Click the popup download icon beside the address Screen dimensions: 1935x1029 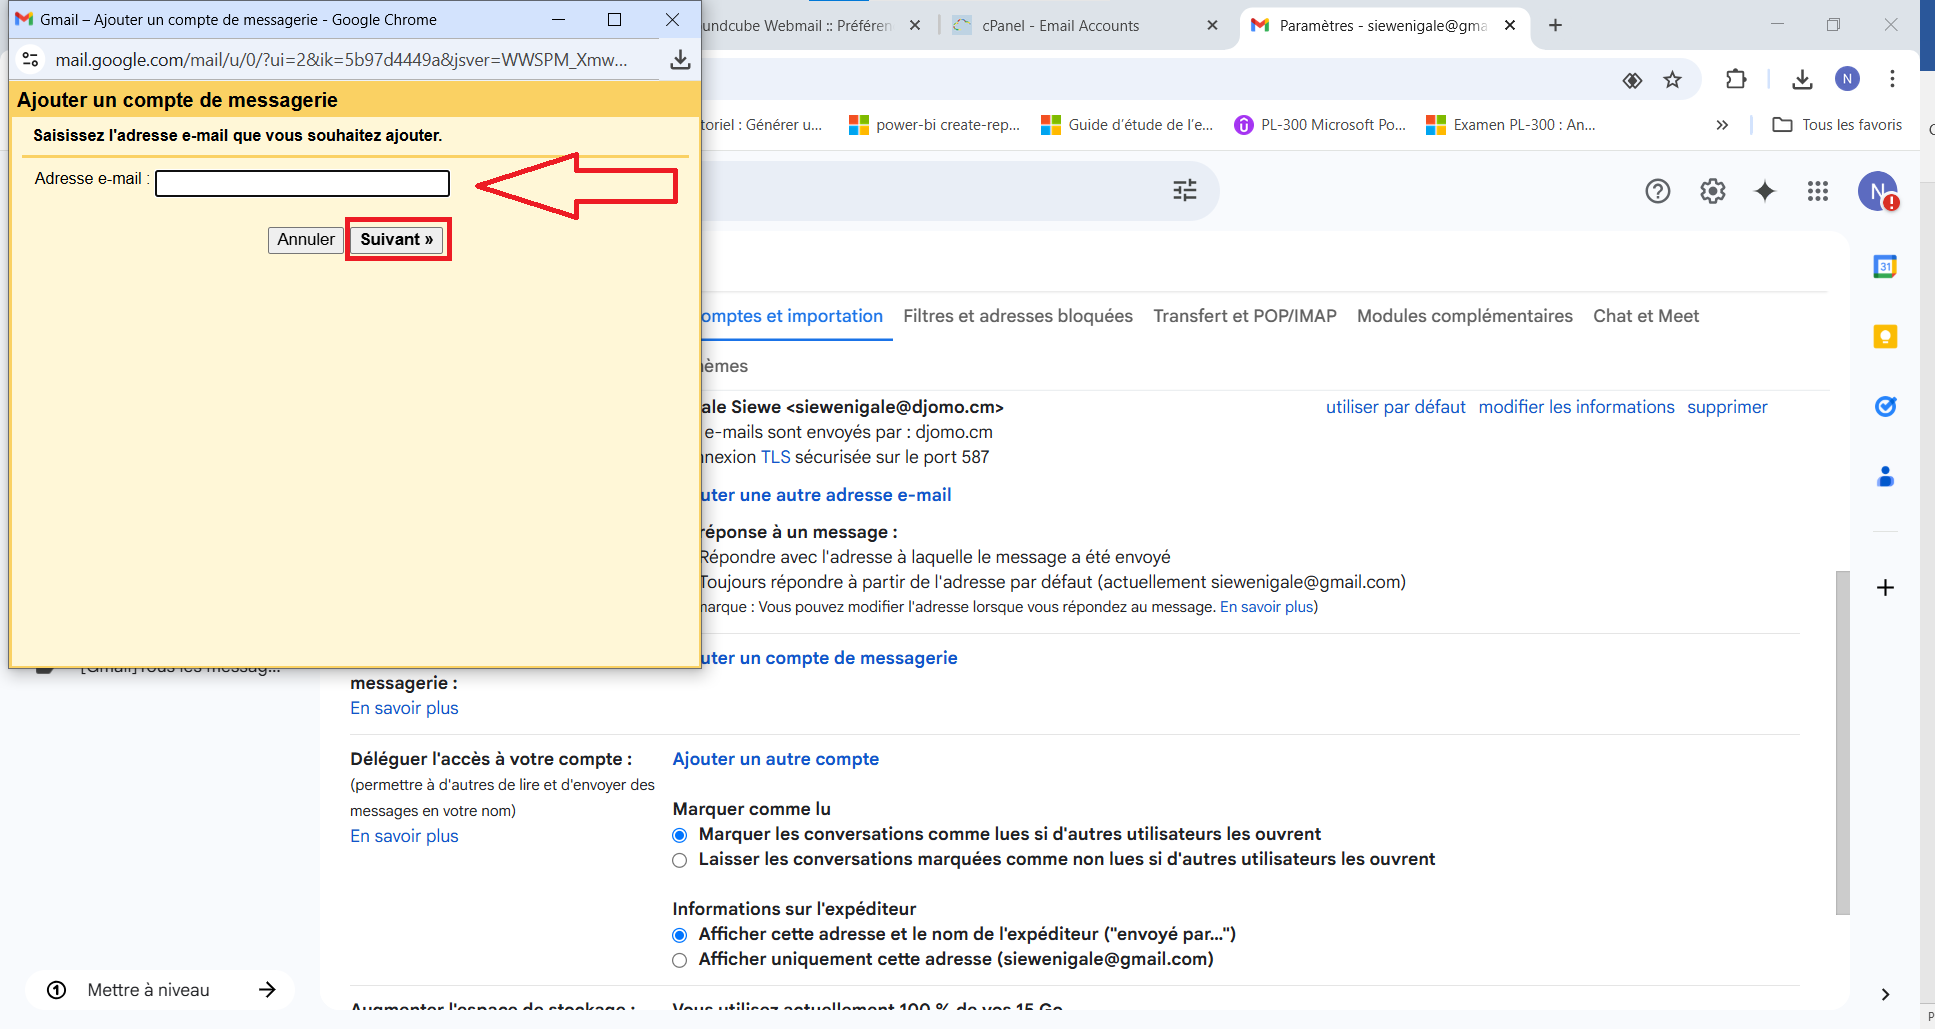pyautogui.click(x=680, y=60)
